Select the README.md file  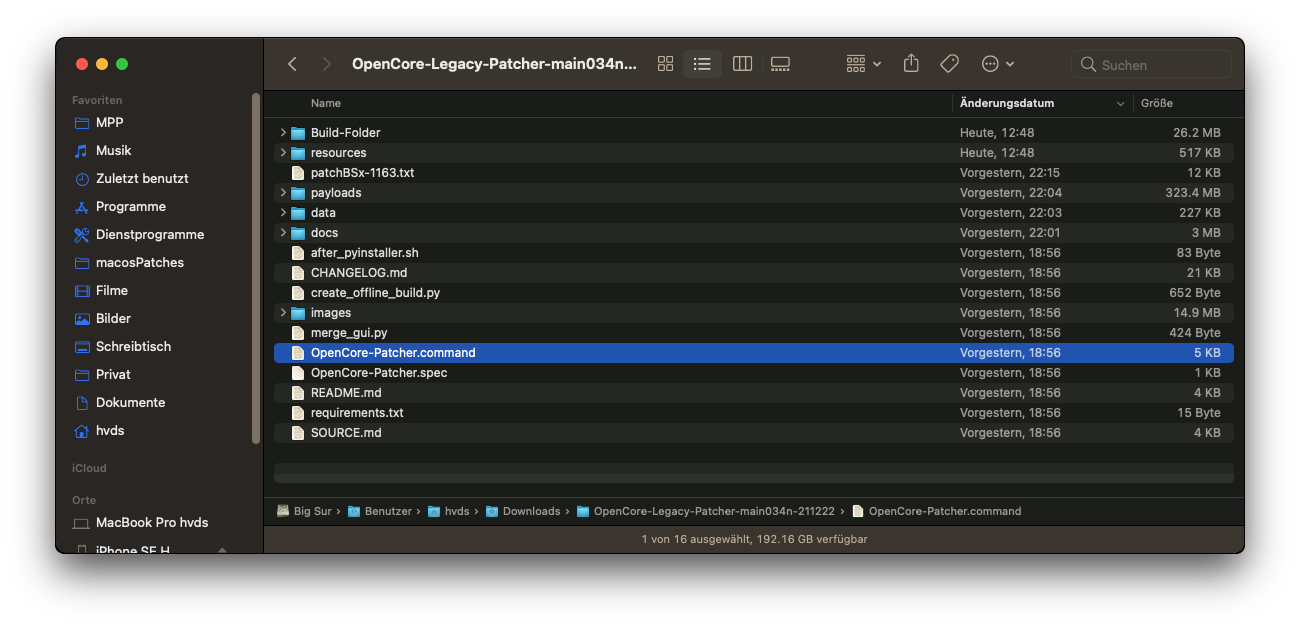tap(754, 393)
